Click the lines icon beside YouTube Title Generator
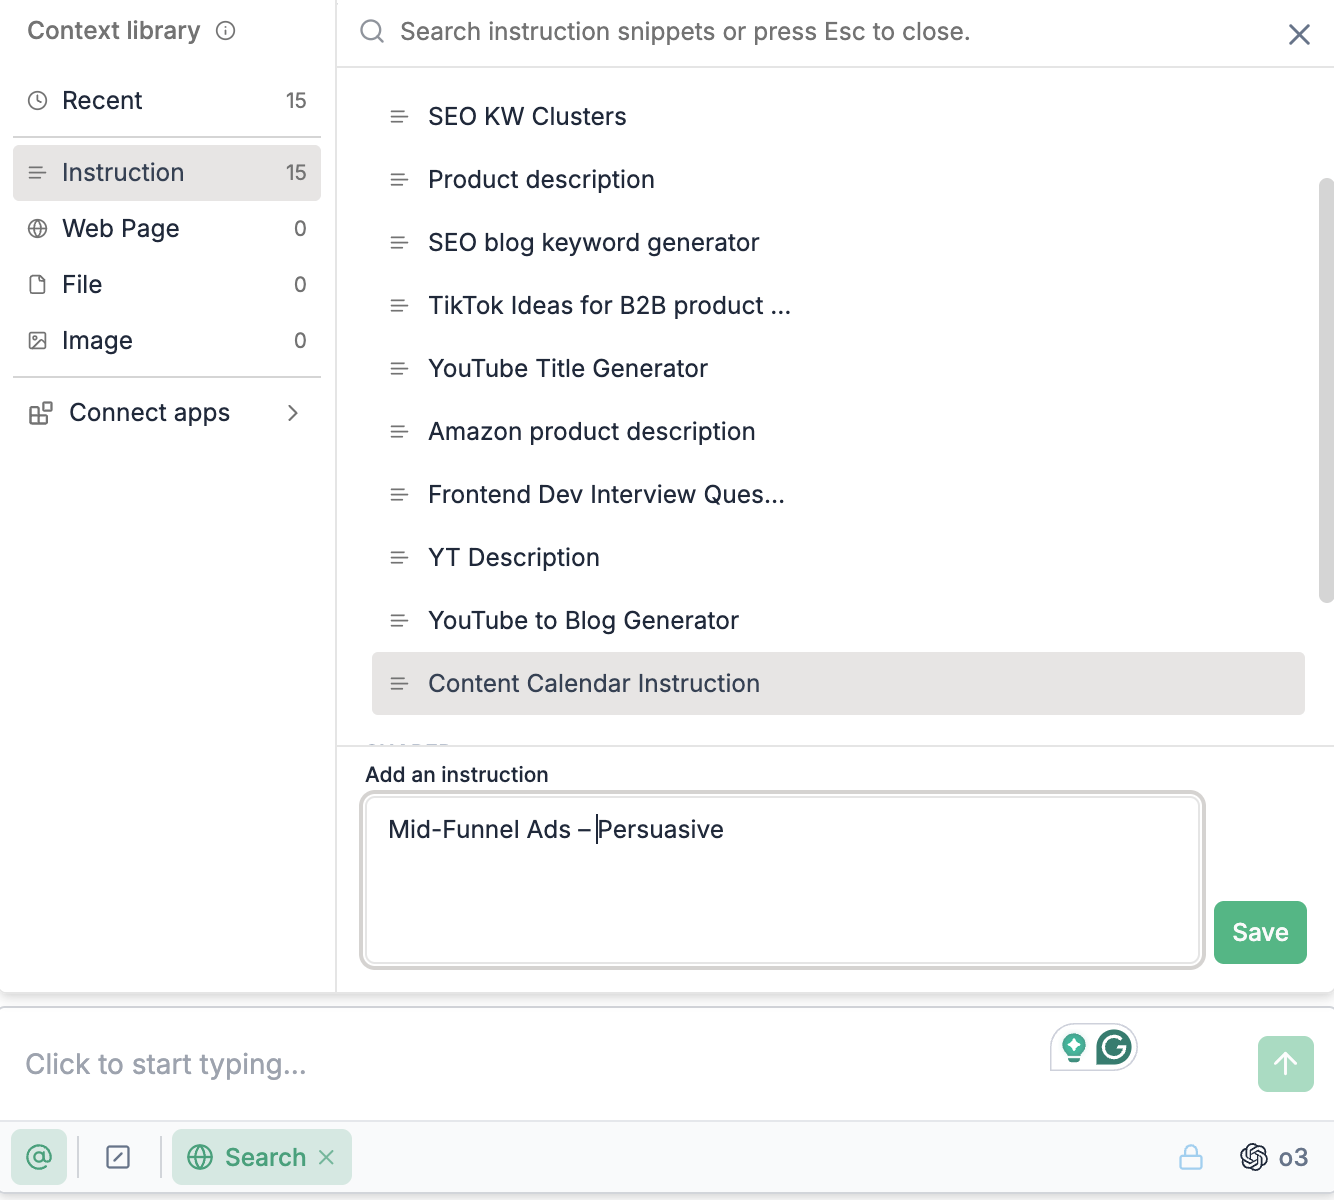 click(399, 369)
